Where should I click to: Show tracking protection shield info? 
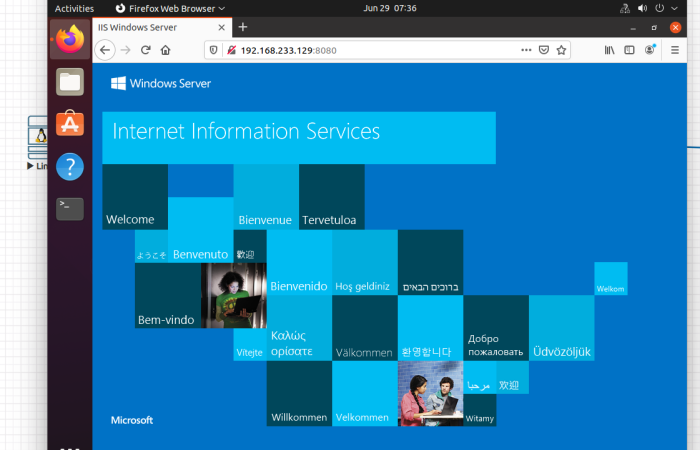click(213, 50)
